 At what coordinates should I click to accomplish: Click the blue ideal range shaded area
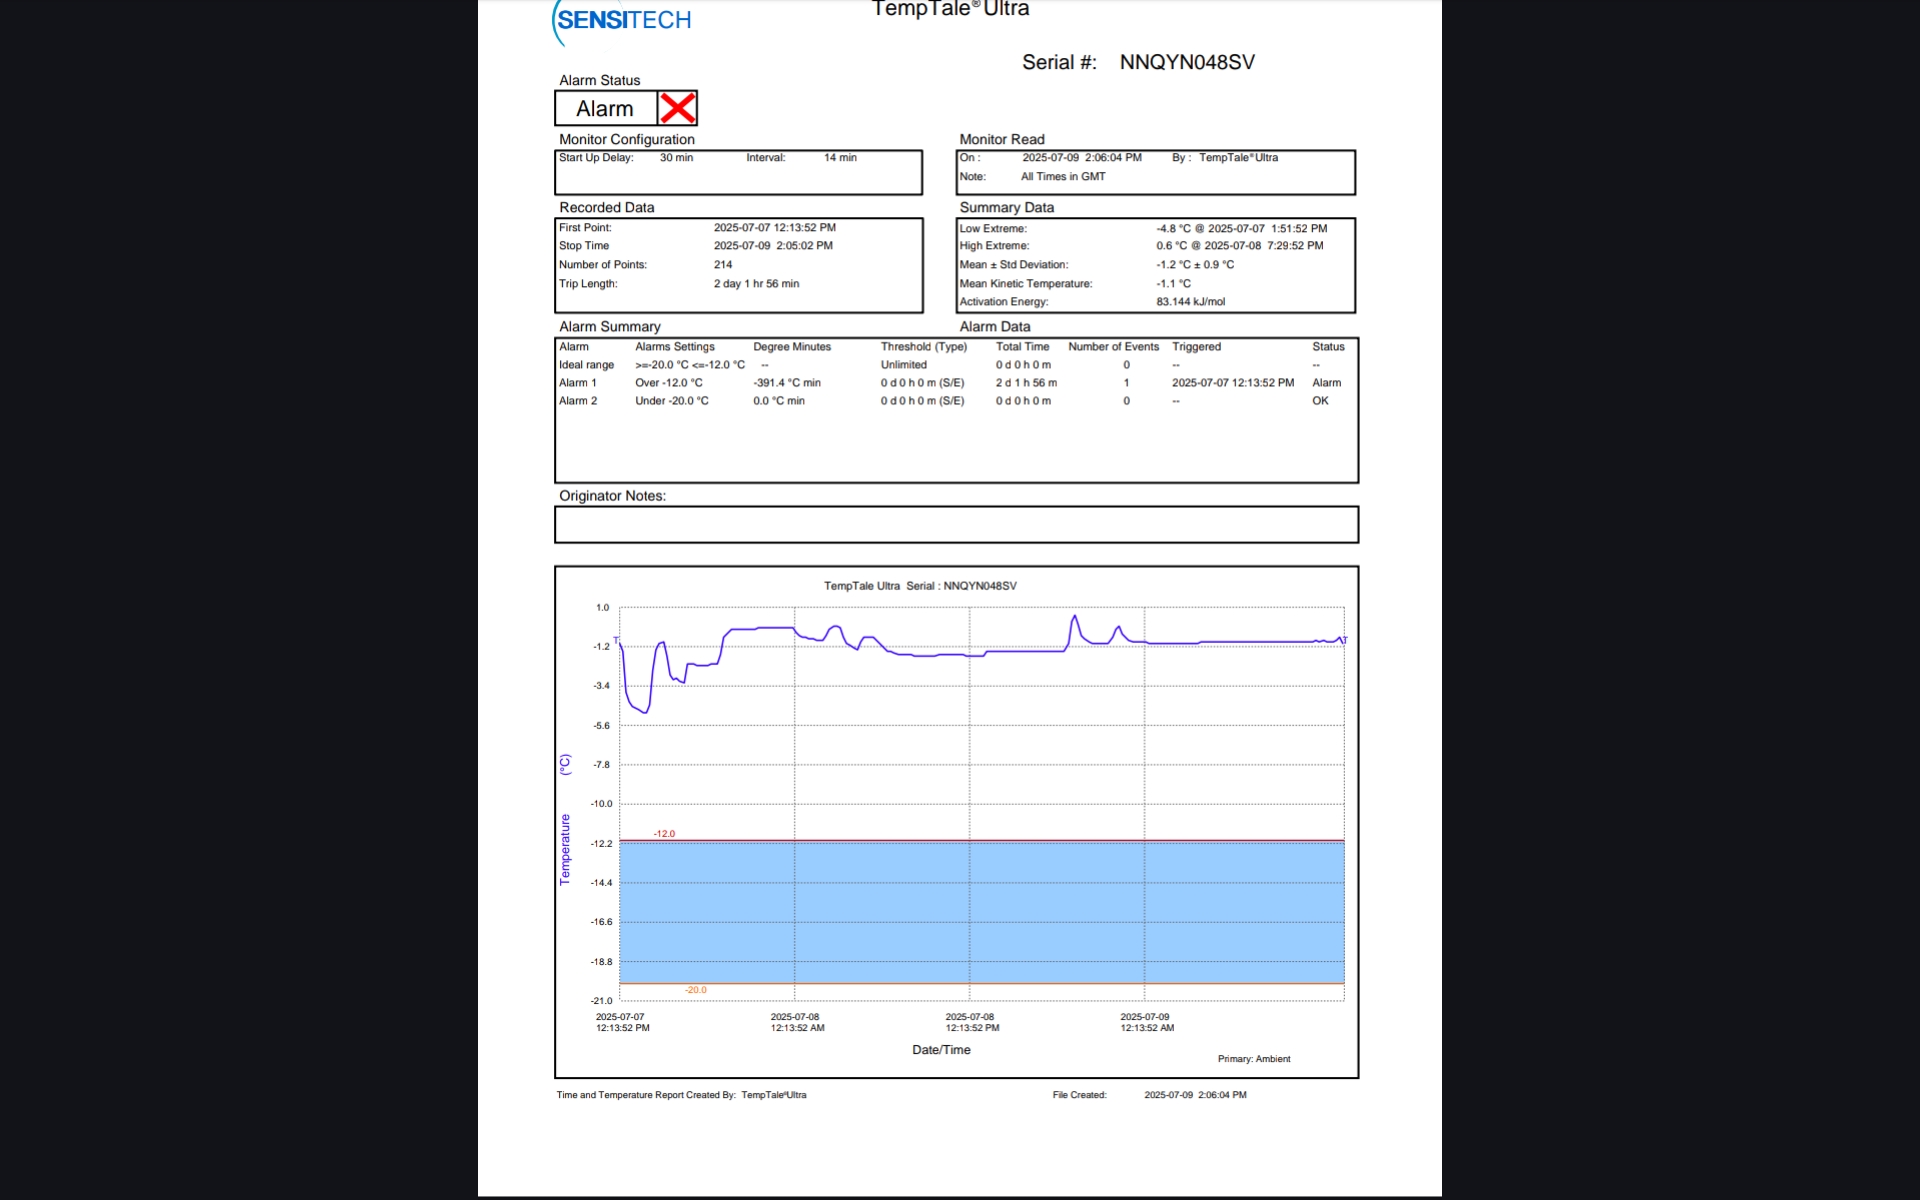980,912
